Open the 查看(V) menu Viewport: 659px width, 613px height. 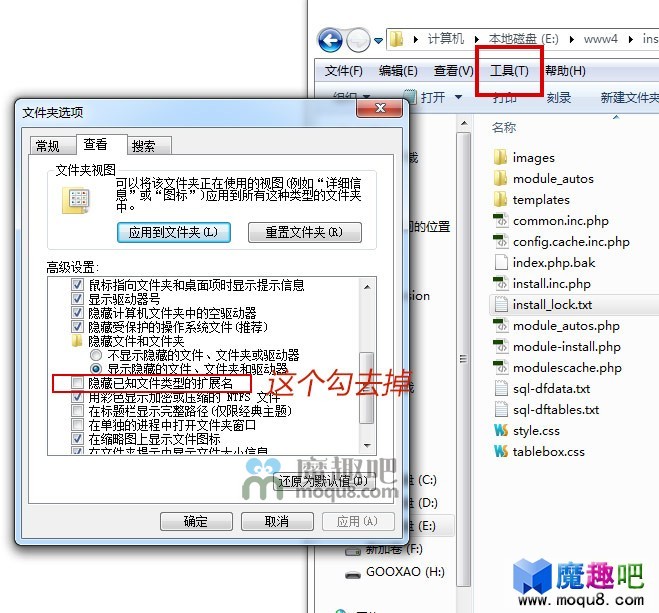[453, 71]
